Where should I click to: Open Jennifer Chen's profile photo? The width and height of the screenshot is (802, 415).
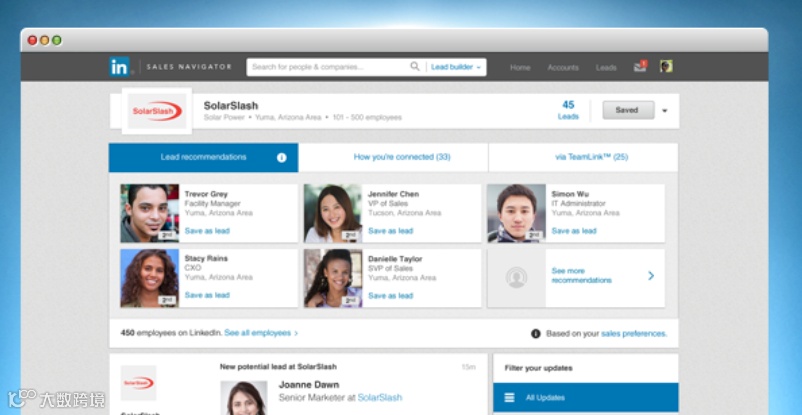[333, 213]
